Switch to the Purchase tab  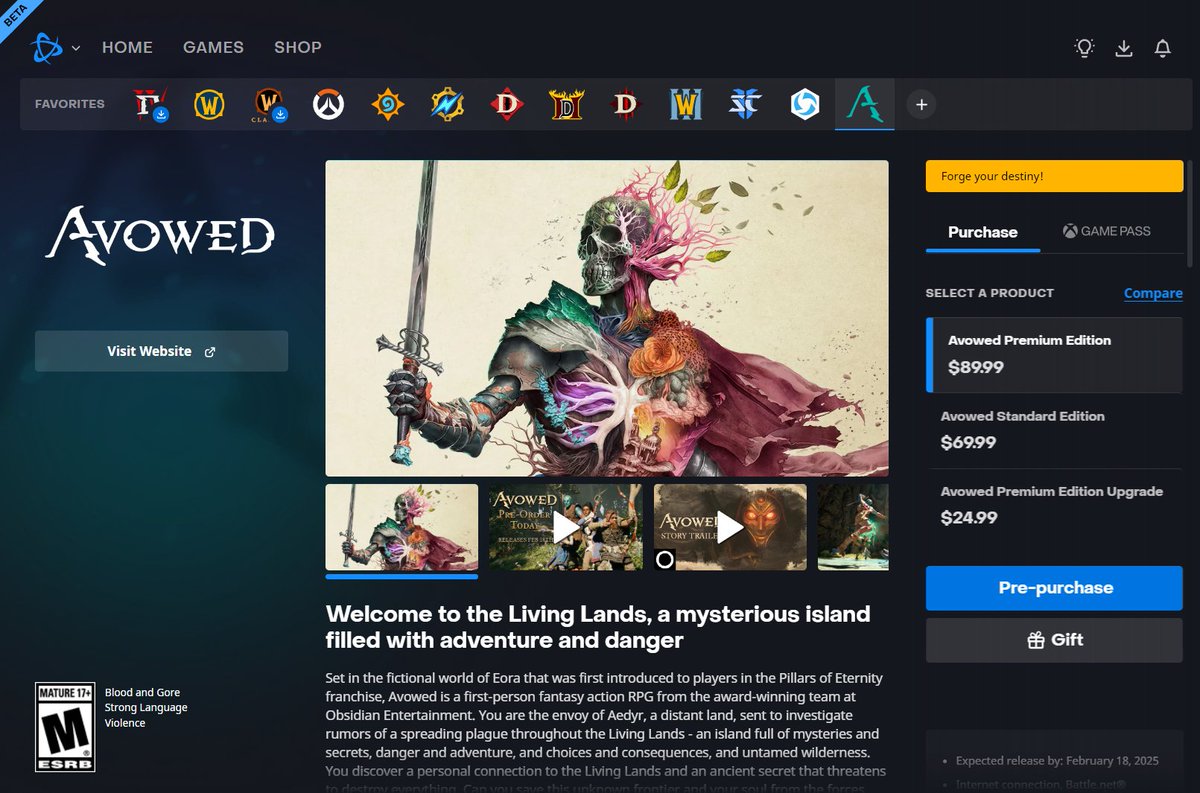pos(983,232)
